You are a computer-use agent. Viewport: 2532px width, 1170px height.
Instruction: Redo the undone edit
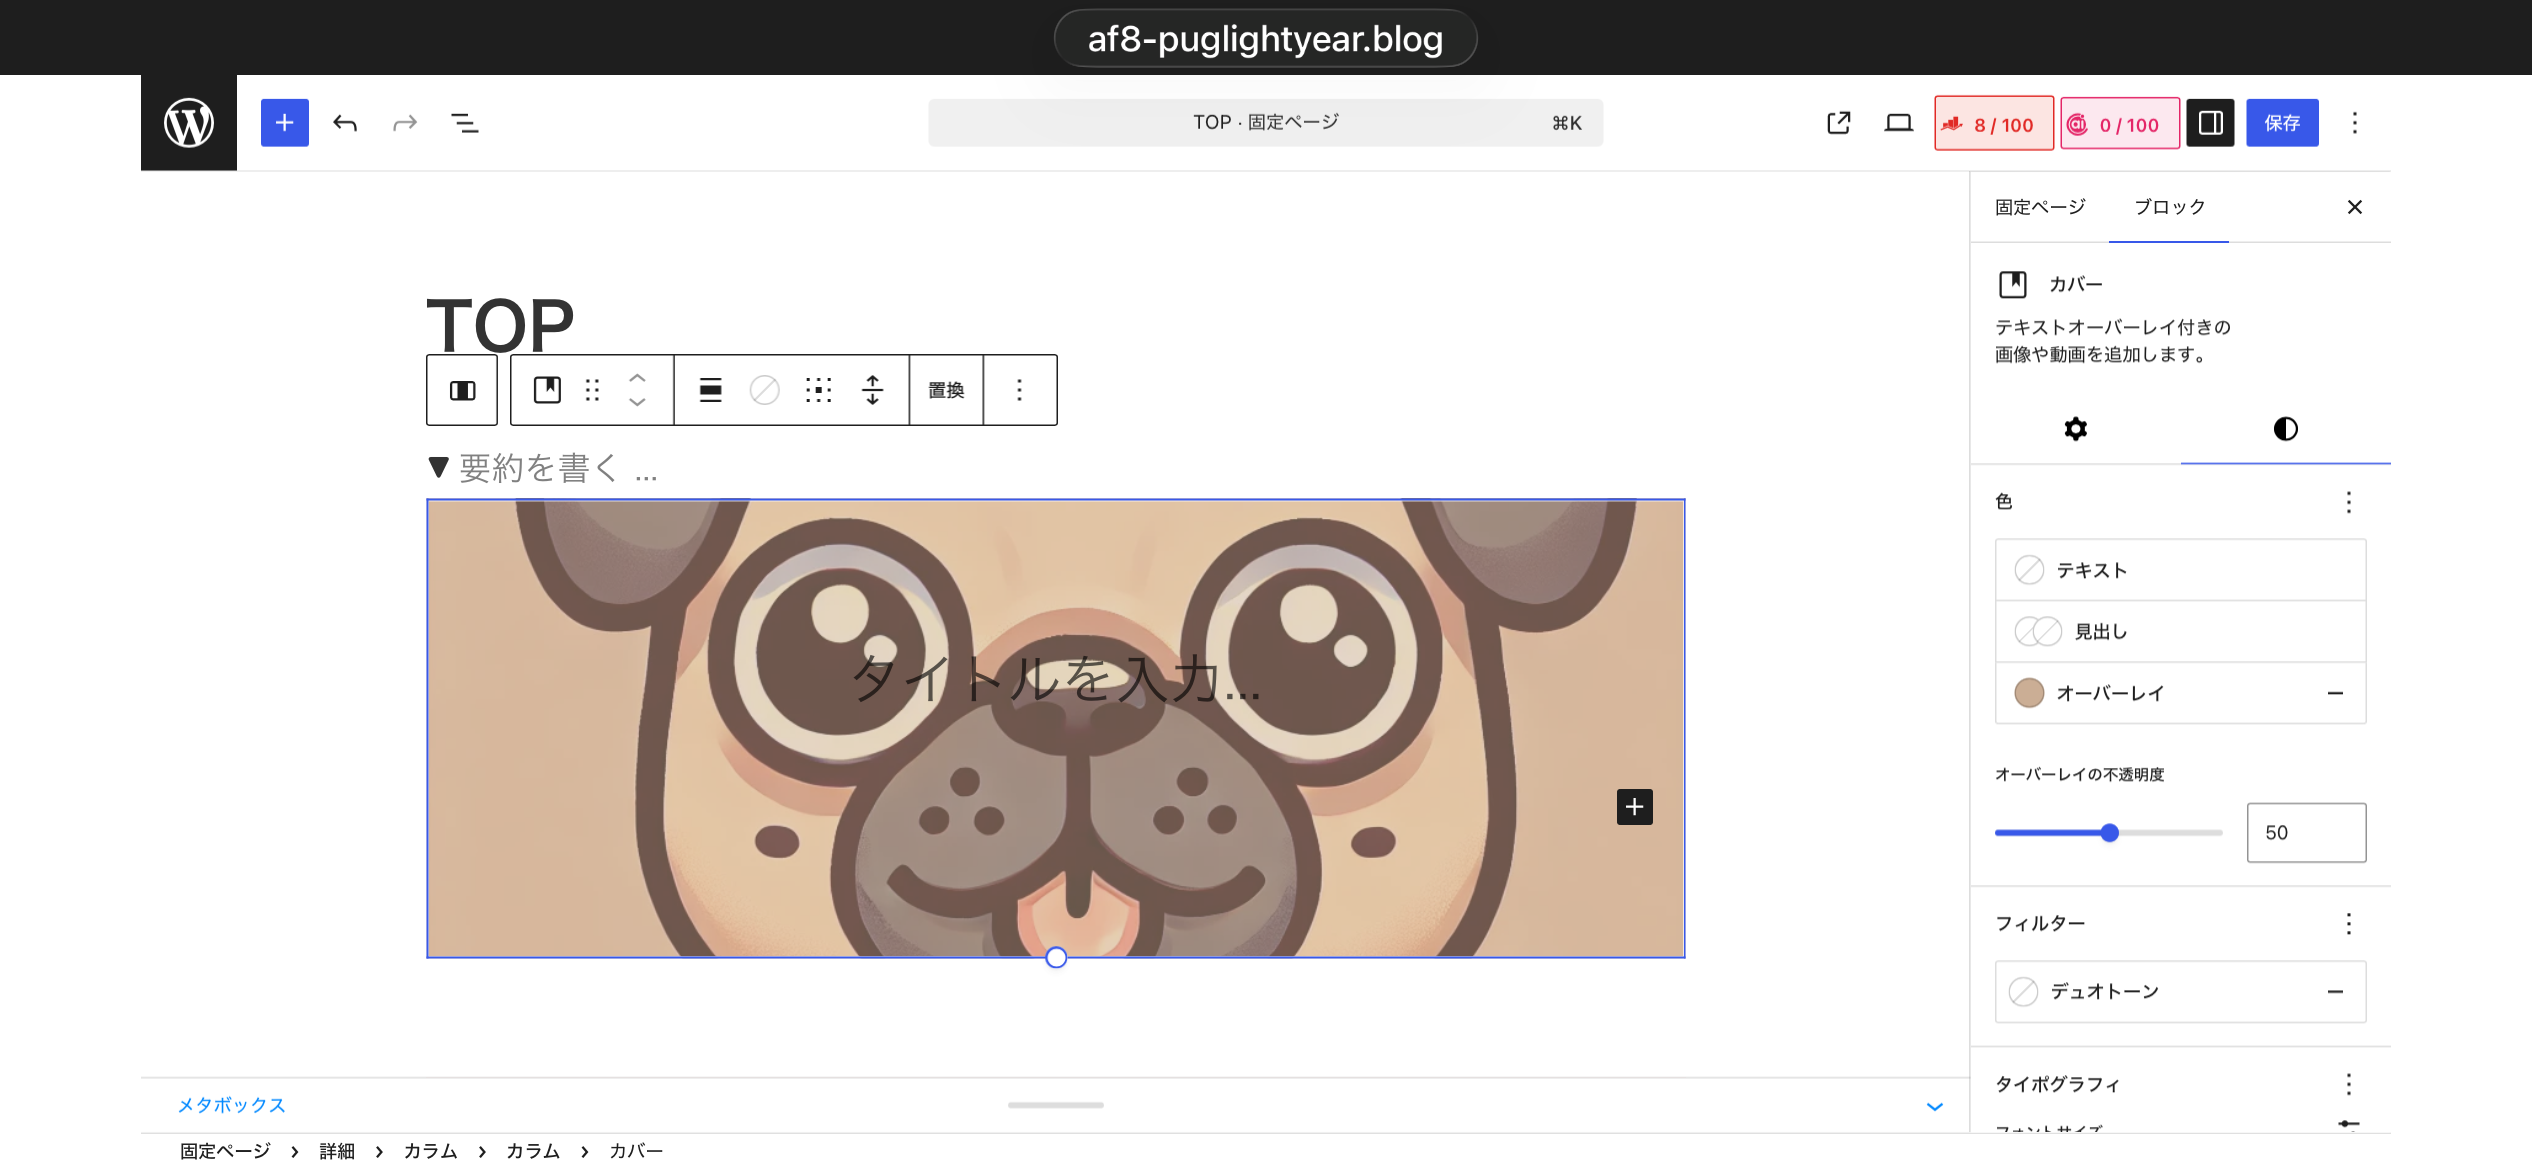405,123
